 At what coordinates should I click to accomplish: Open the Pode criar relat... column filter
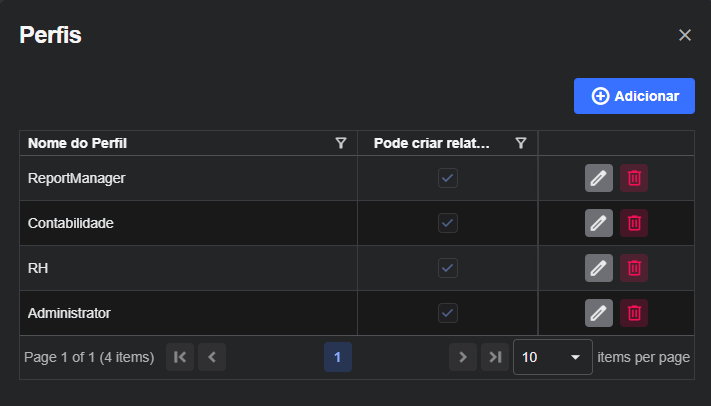tap(521, 143)
